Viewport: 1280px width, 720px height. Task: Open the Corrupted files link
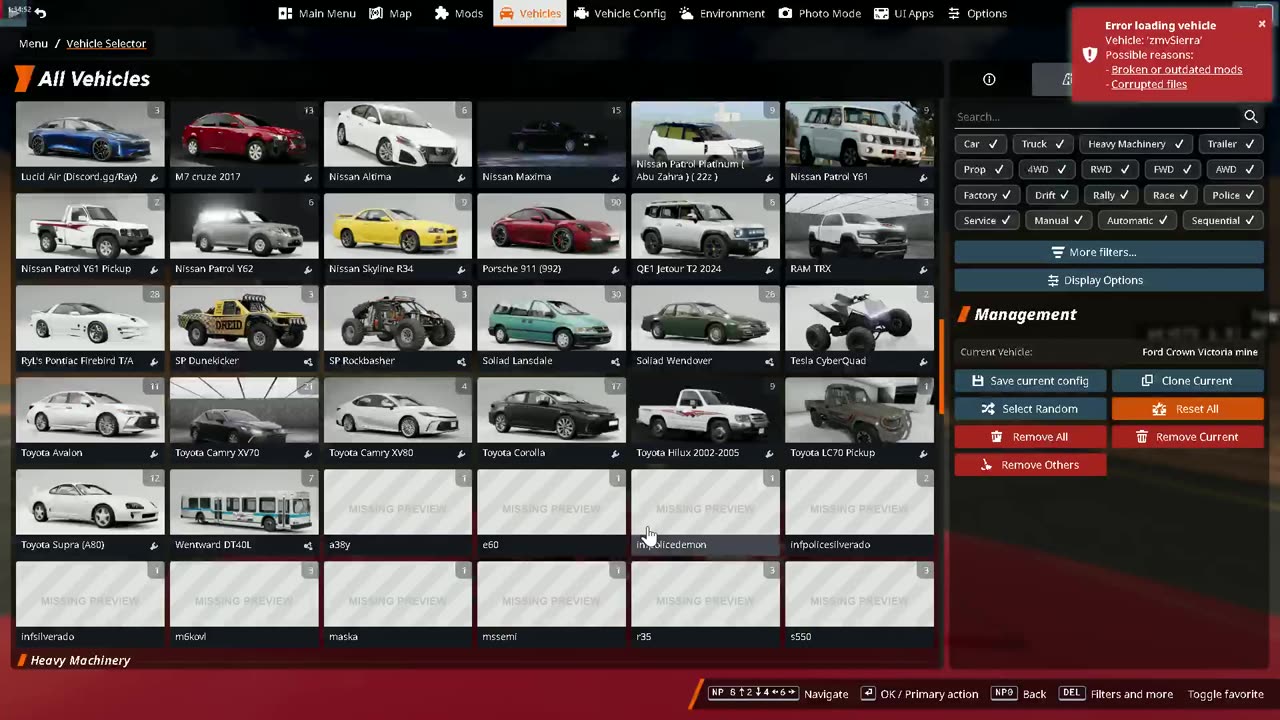click(x=1149, y=84)
